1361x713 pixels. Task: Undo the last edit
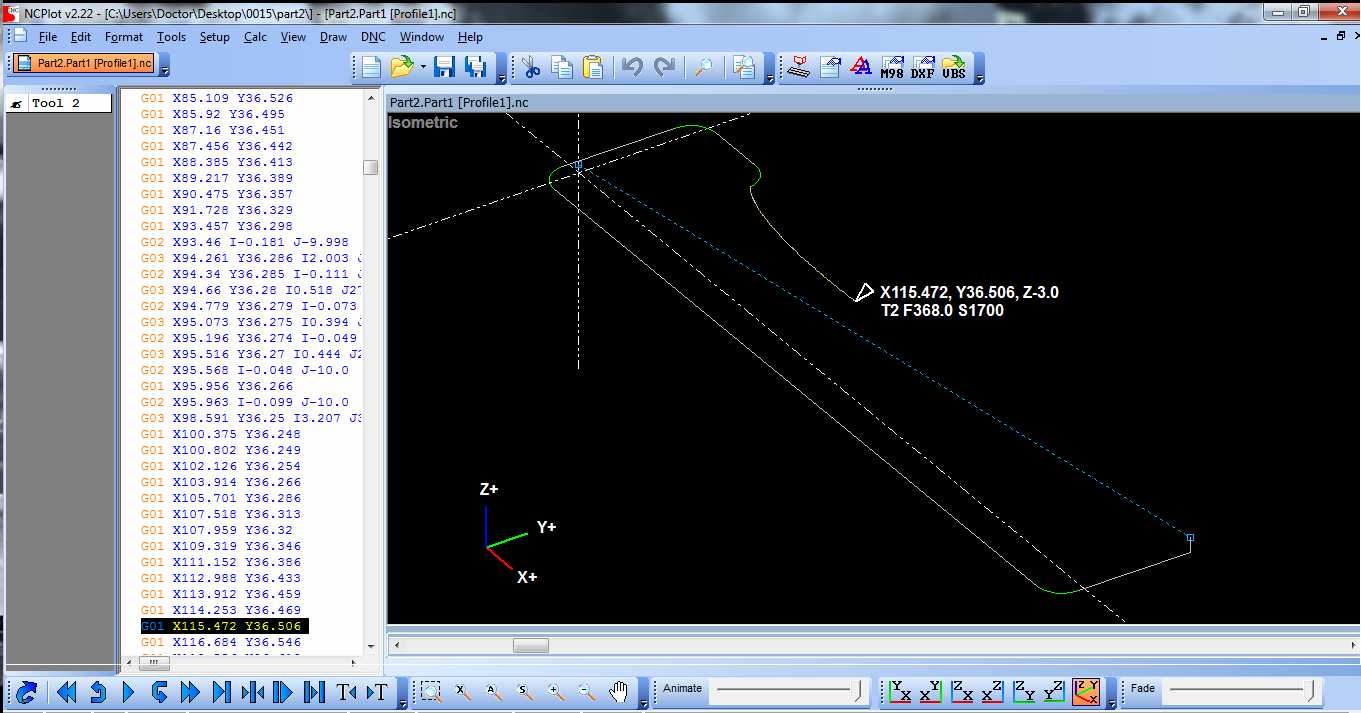click(631, 67)
